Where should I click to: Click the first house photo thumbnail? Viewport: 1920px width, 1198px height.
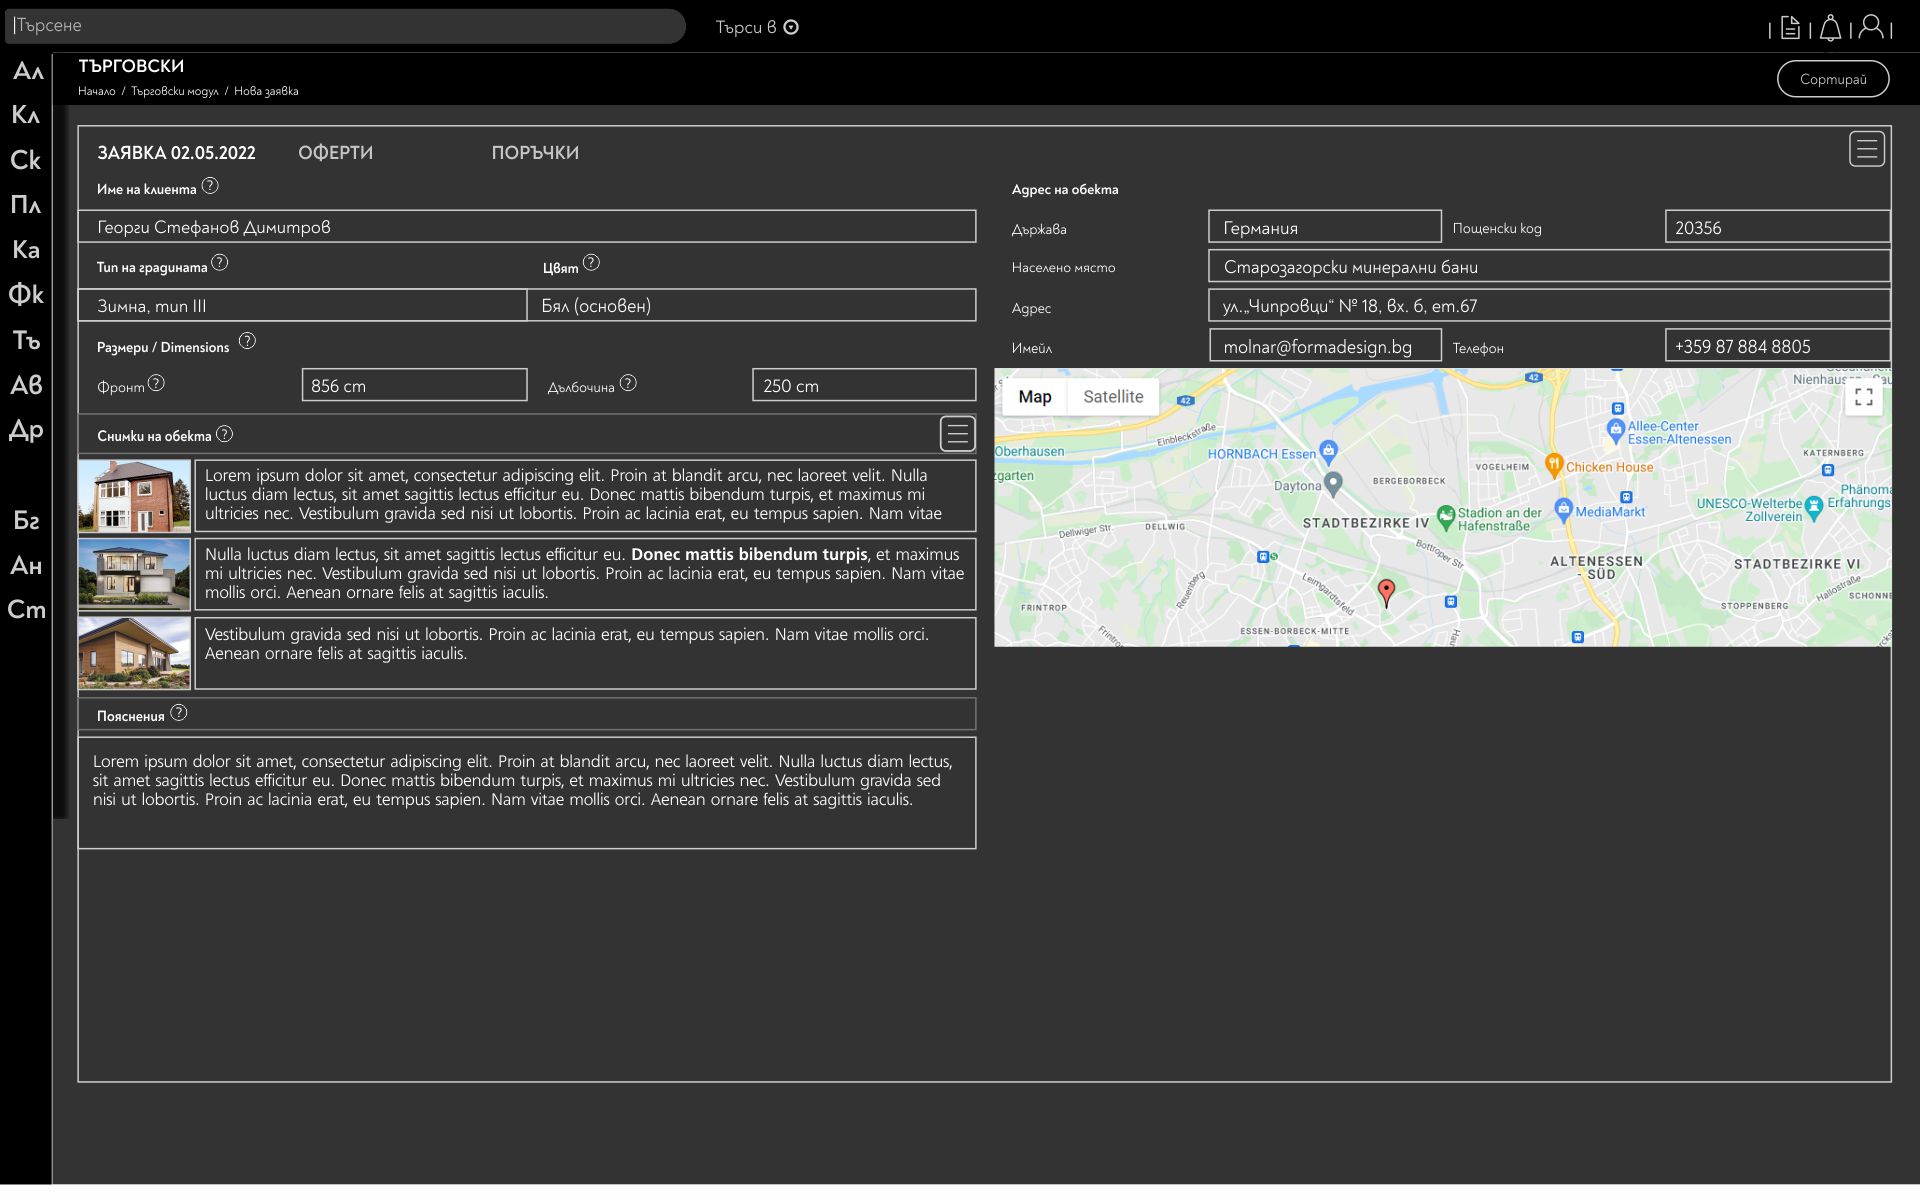[x=134, y=496]
